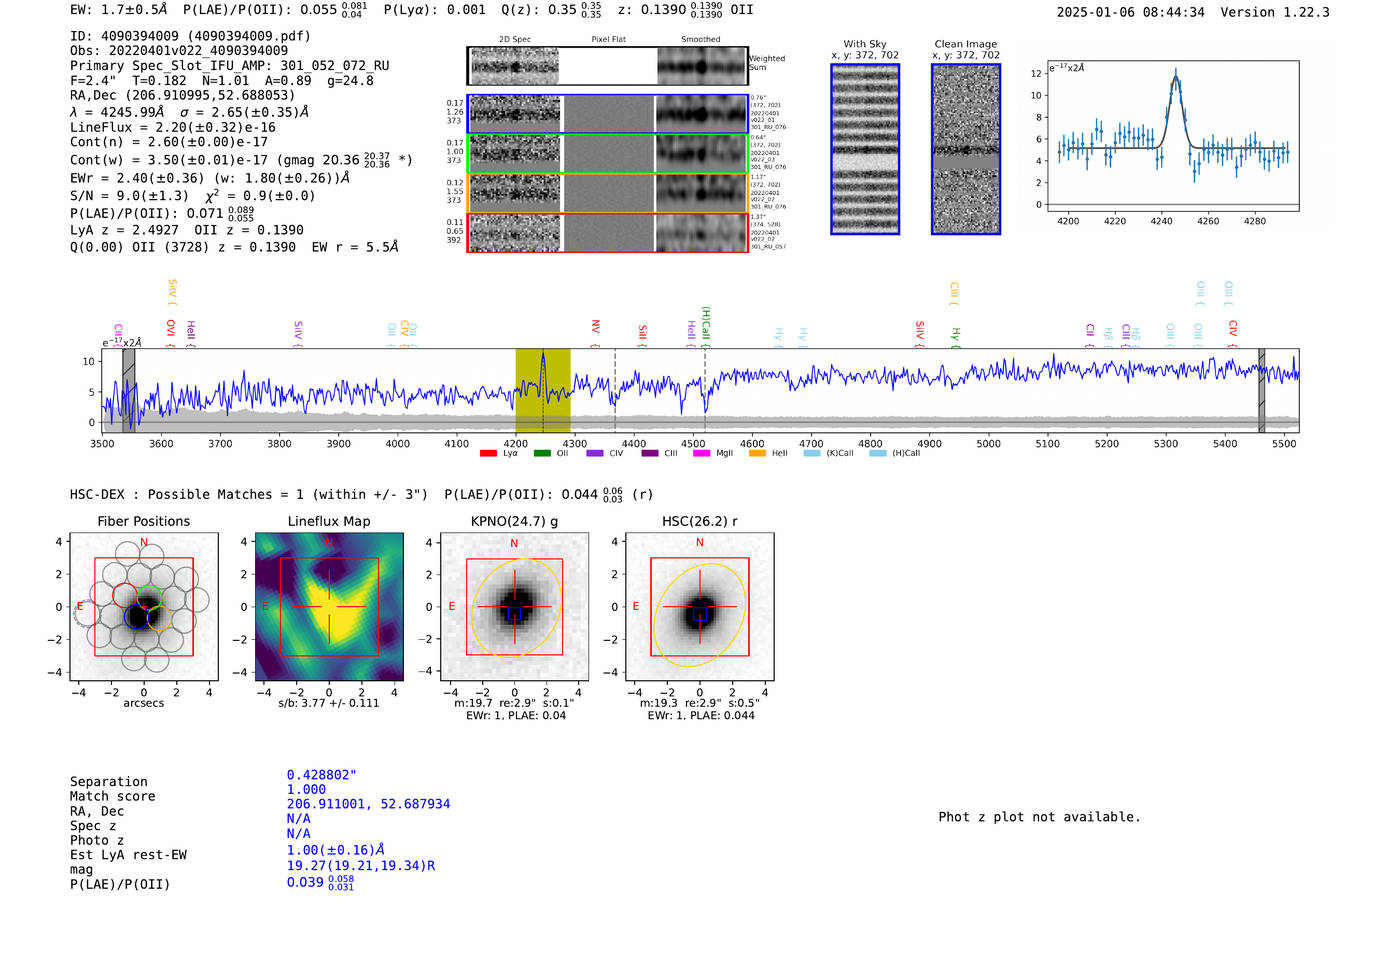Click the Q(0.00) OII (3728) line
This screenshot has width=1400, height=953.
click(x=234, y=246)
